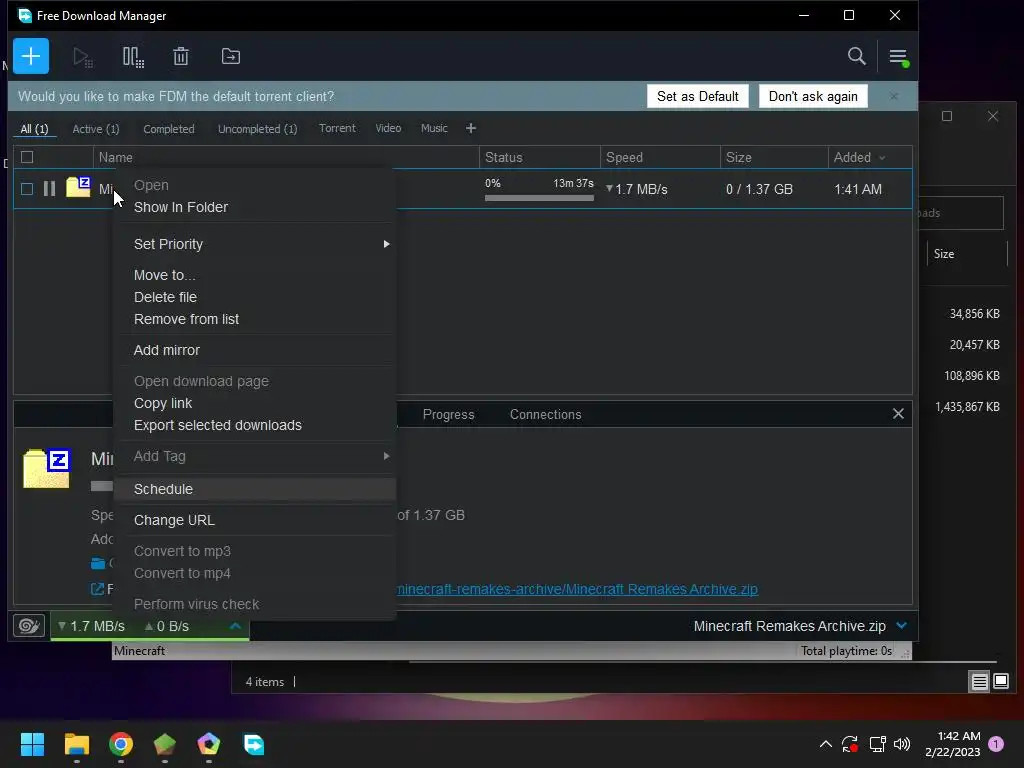Image resolution: width=1024 pixels, height=768 pixels.
Task: Open Windows Start menu
Action: point(32,744)
